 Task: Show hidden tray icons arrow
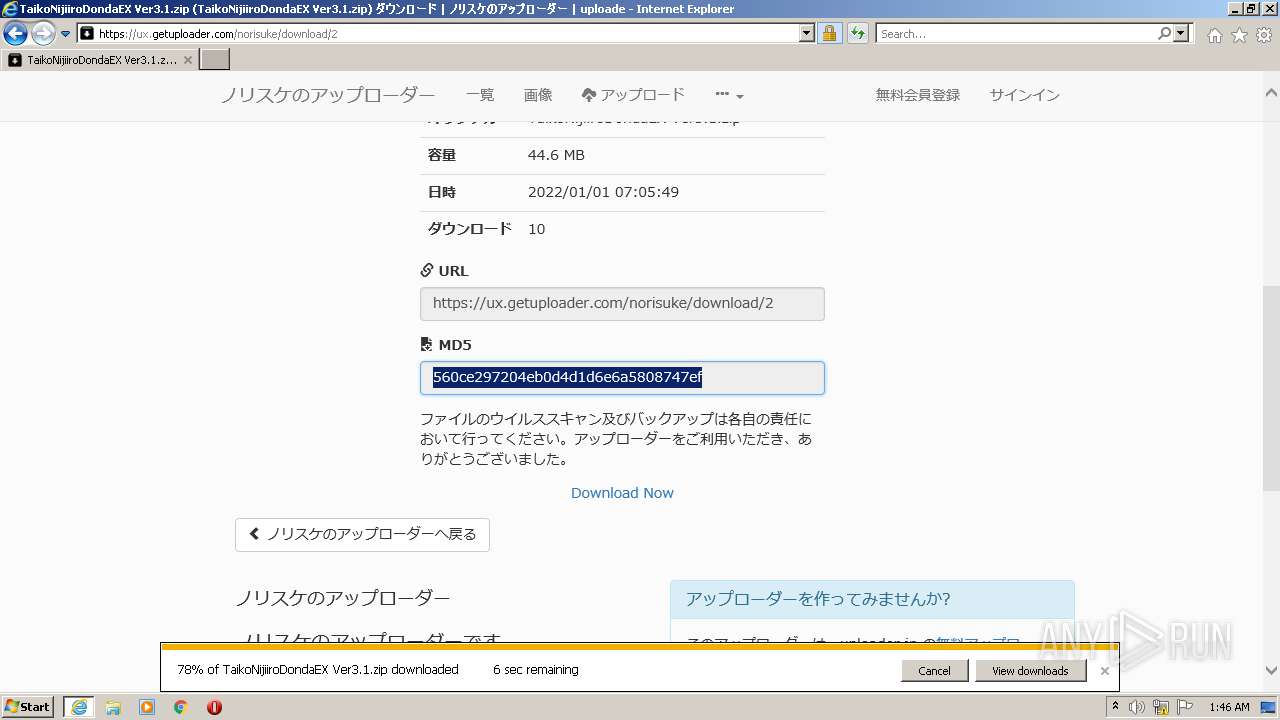(x=1115, y=707)
